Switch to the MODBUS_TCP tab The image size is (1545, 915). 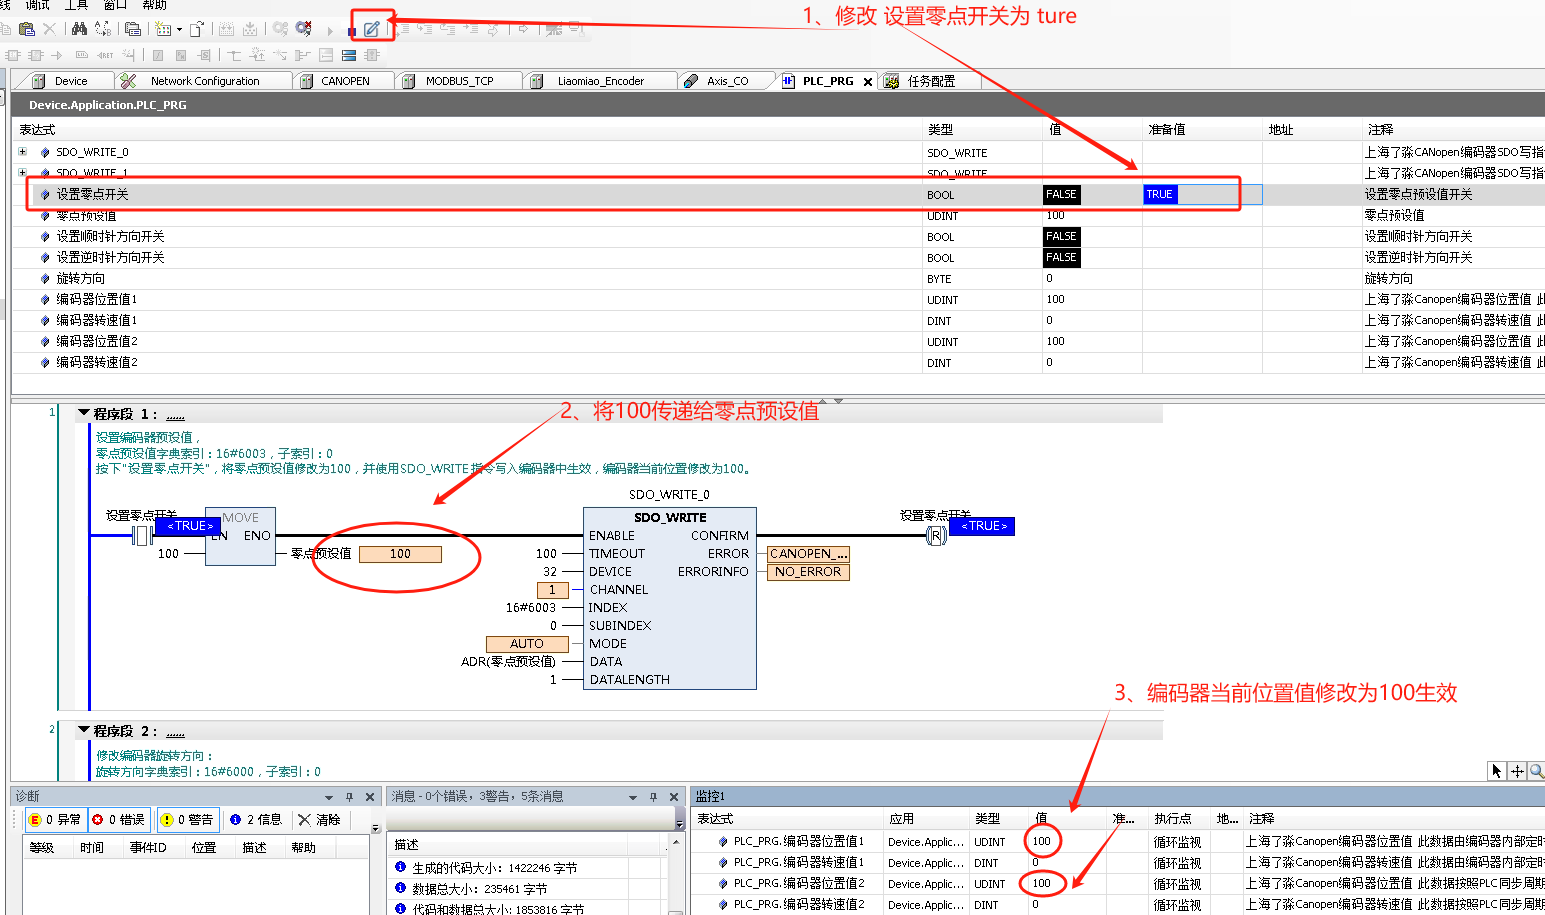(459, 81)
